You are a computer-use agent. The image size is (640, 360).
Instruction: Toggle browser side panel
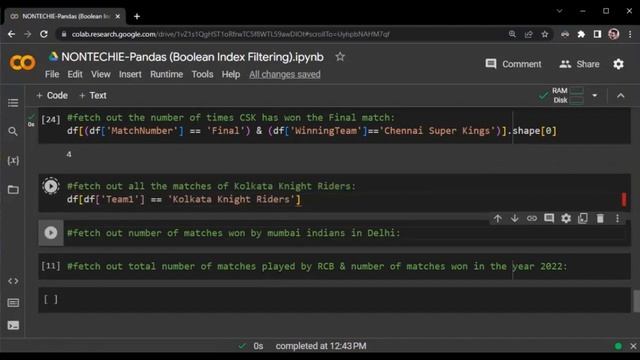click(x=597, y=34)
